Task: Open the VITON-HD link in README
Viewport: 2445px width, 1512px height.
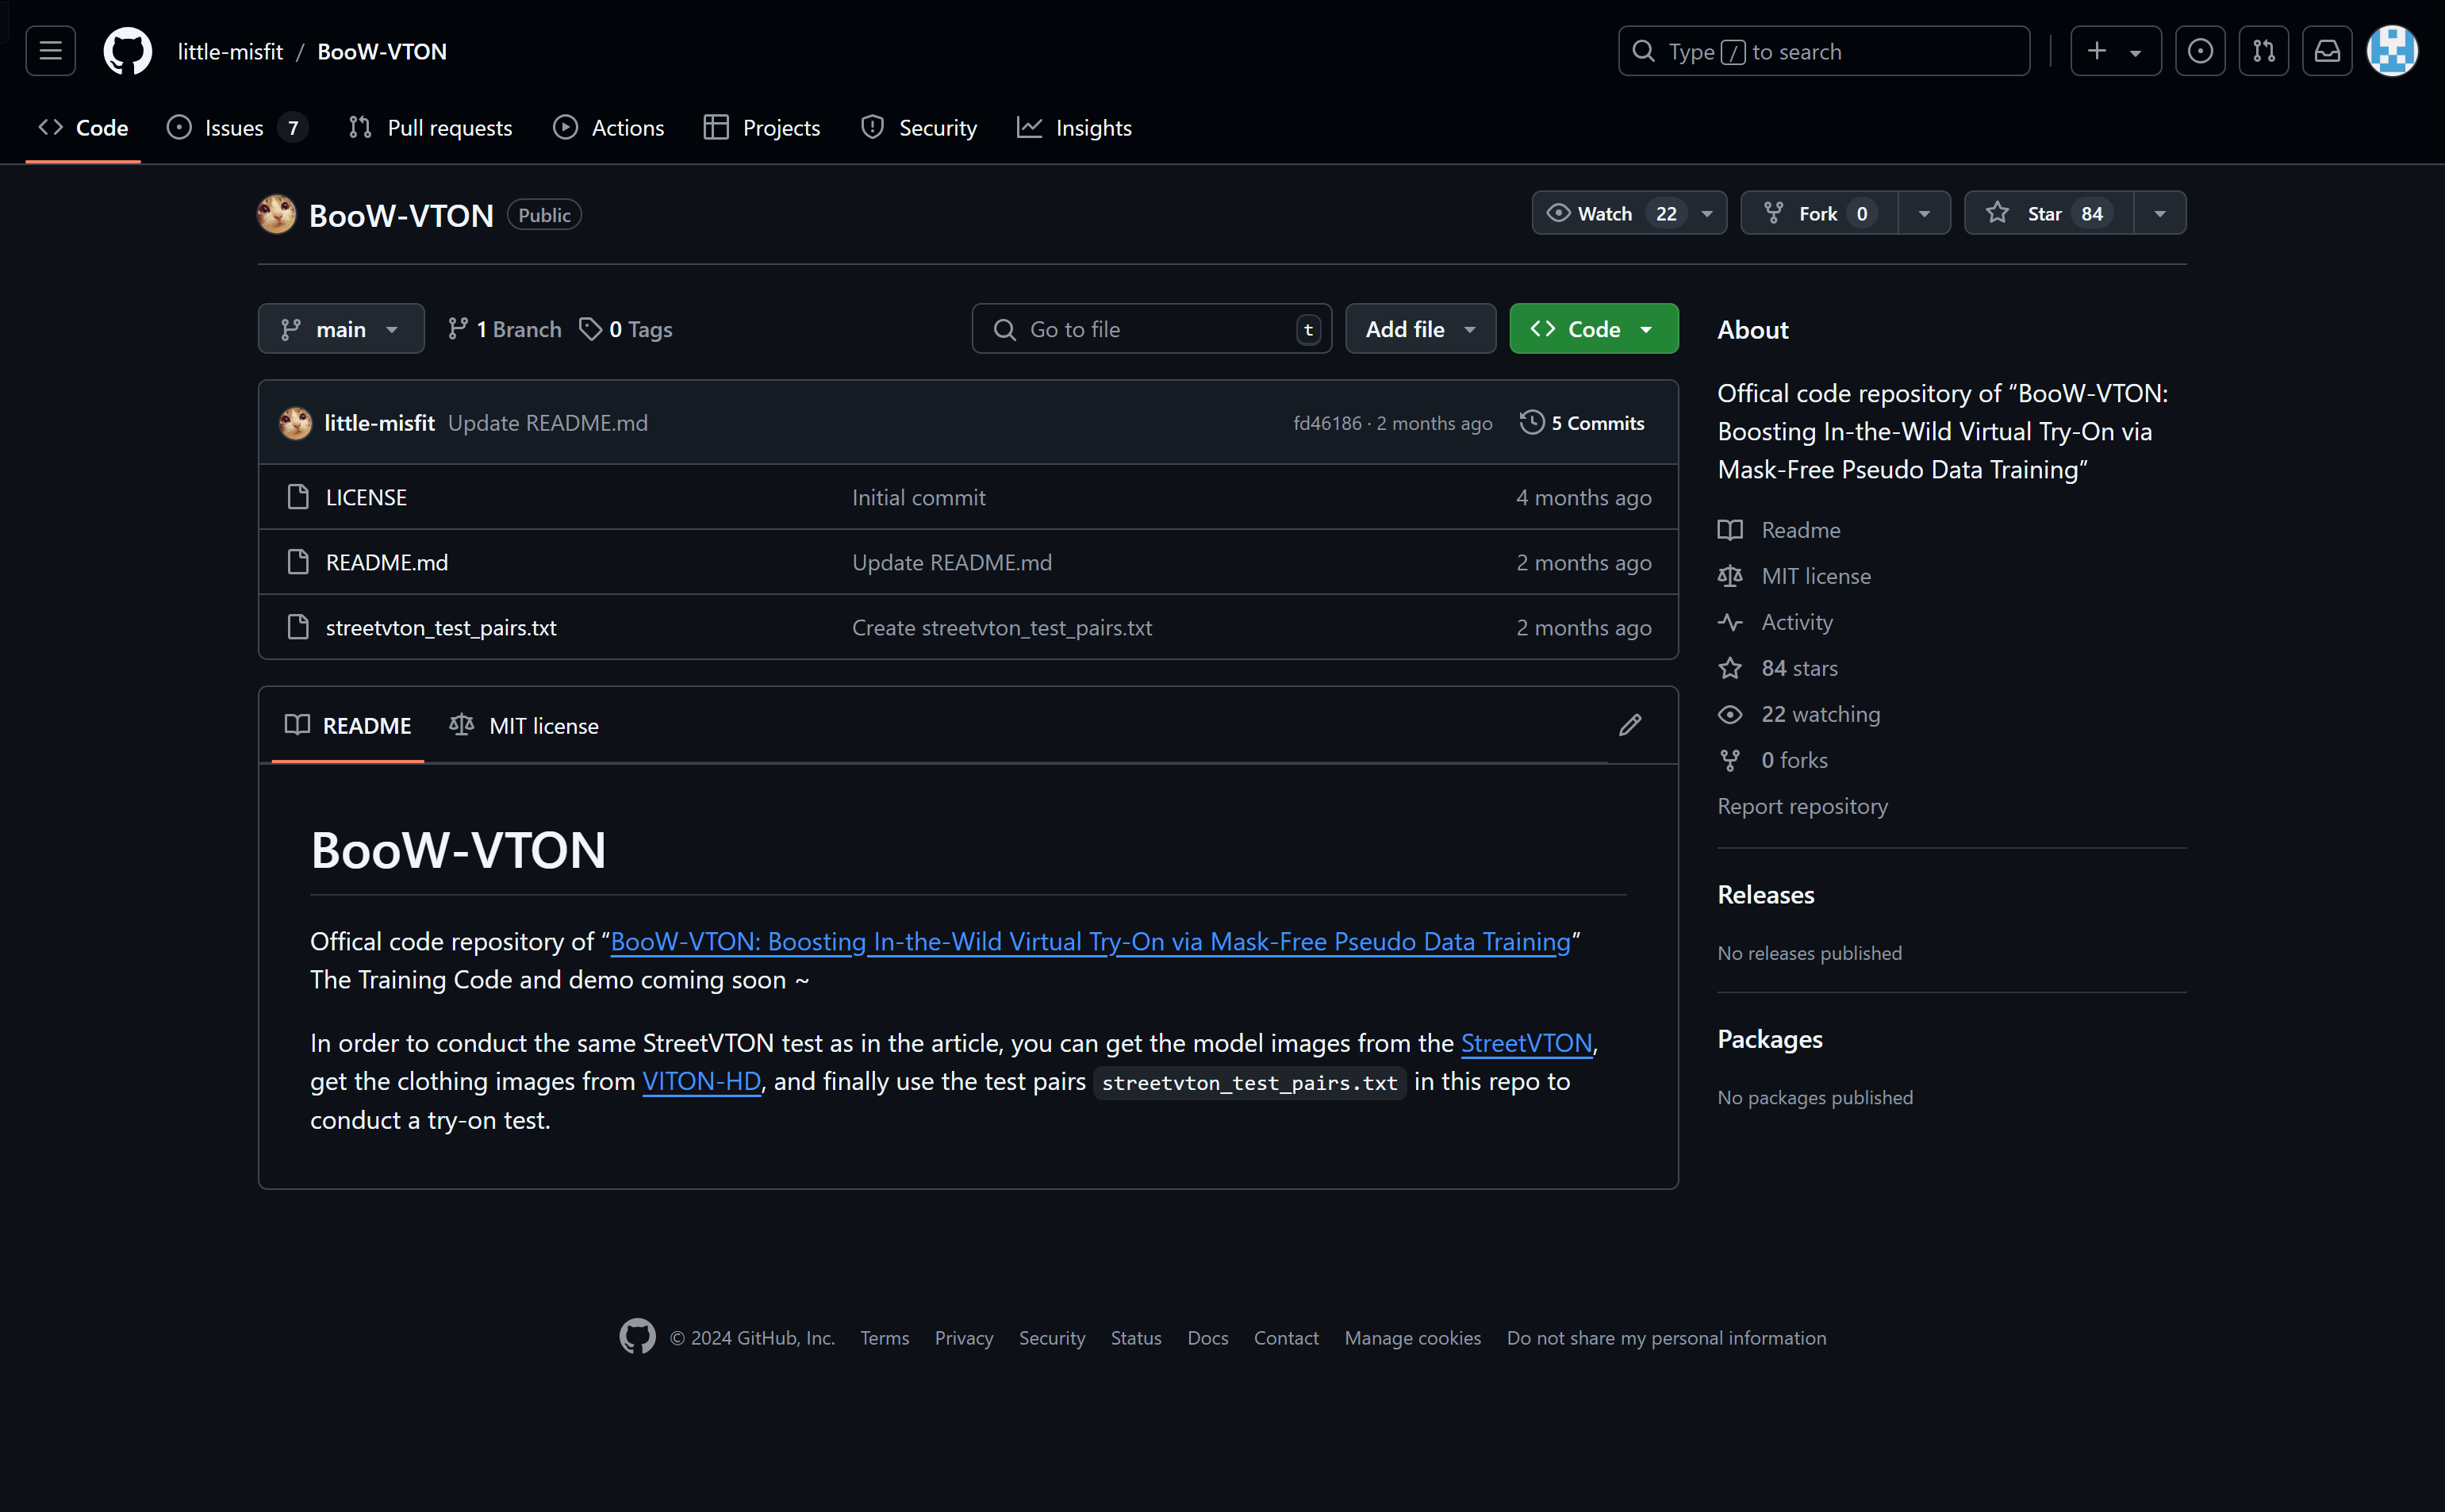Action: pyautogui.click(x=701, y=1081)
